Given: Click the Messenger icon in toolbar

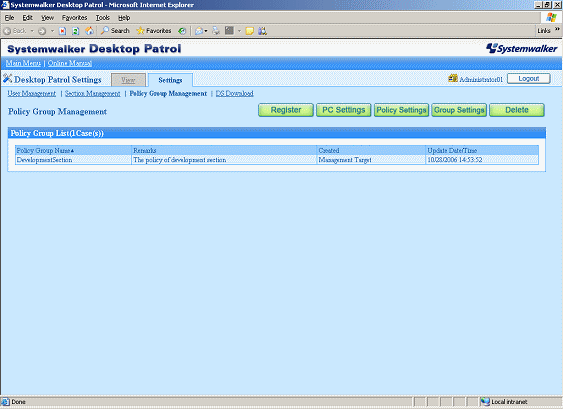Looking at the screenshot, I should coord(262,31).
